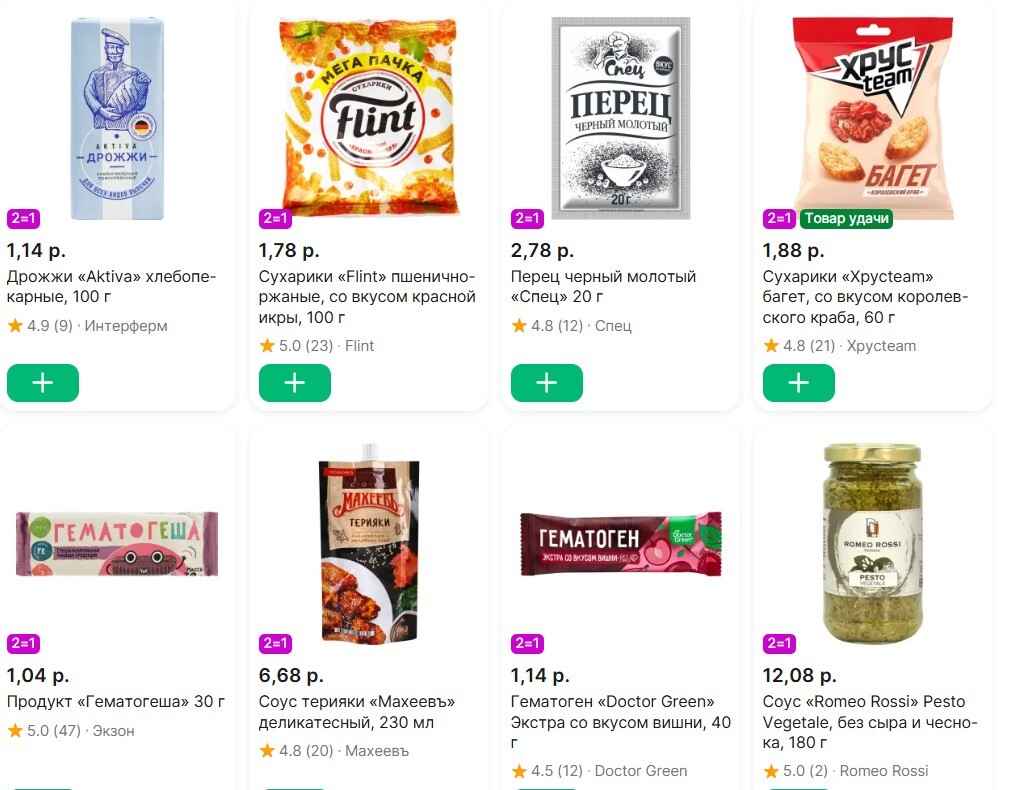Open the 'Перец черный молотый «Спец»' title link
Screen dimensions: 1016x790
coord(603,286)
